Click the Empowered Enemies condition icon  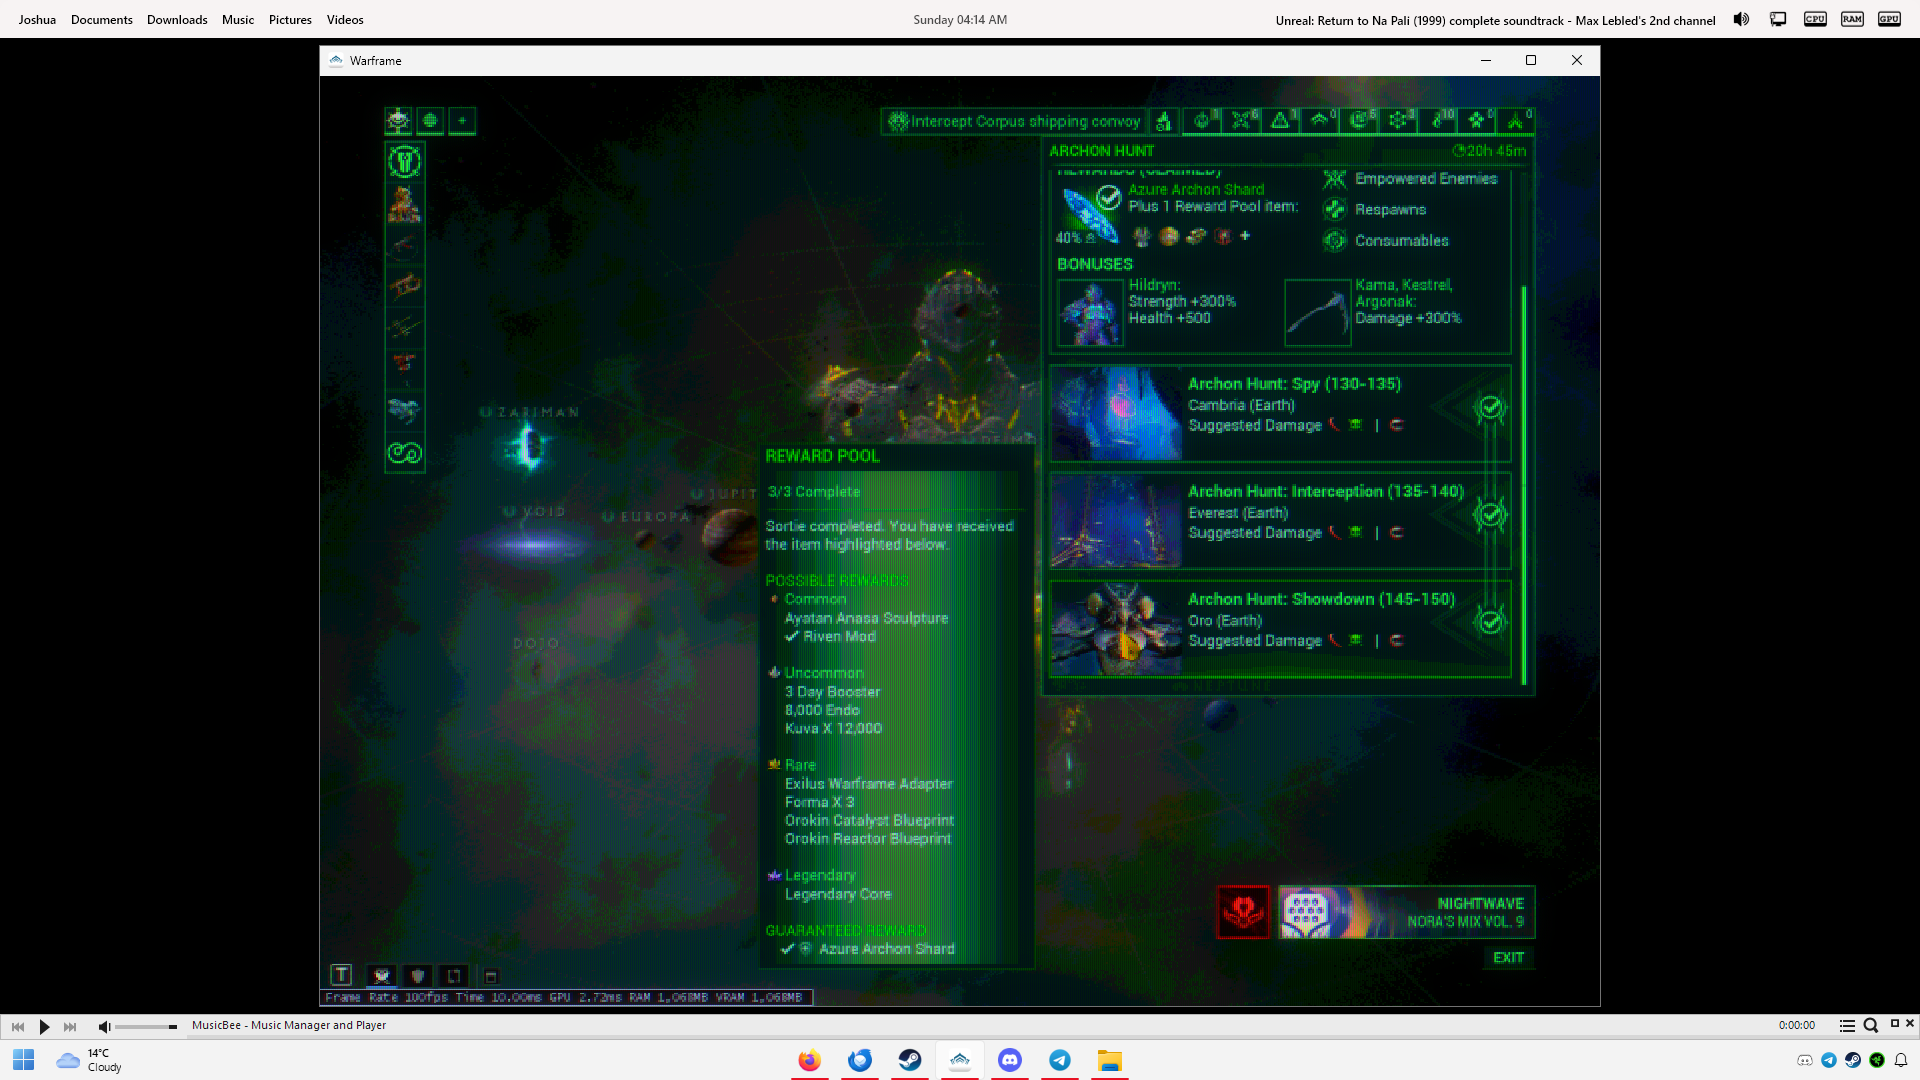1335,179
